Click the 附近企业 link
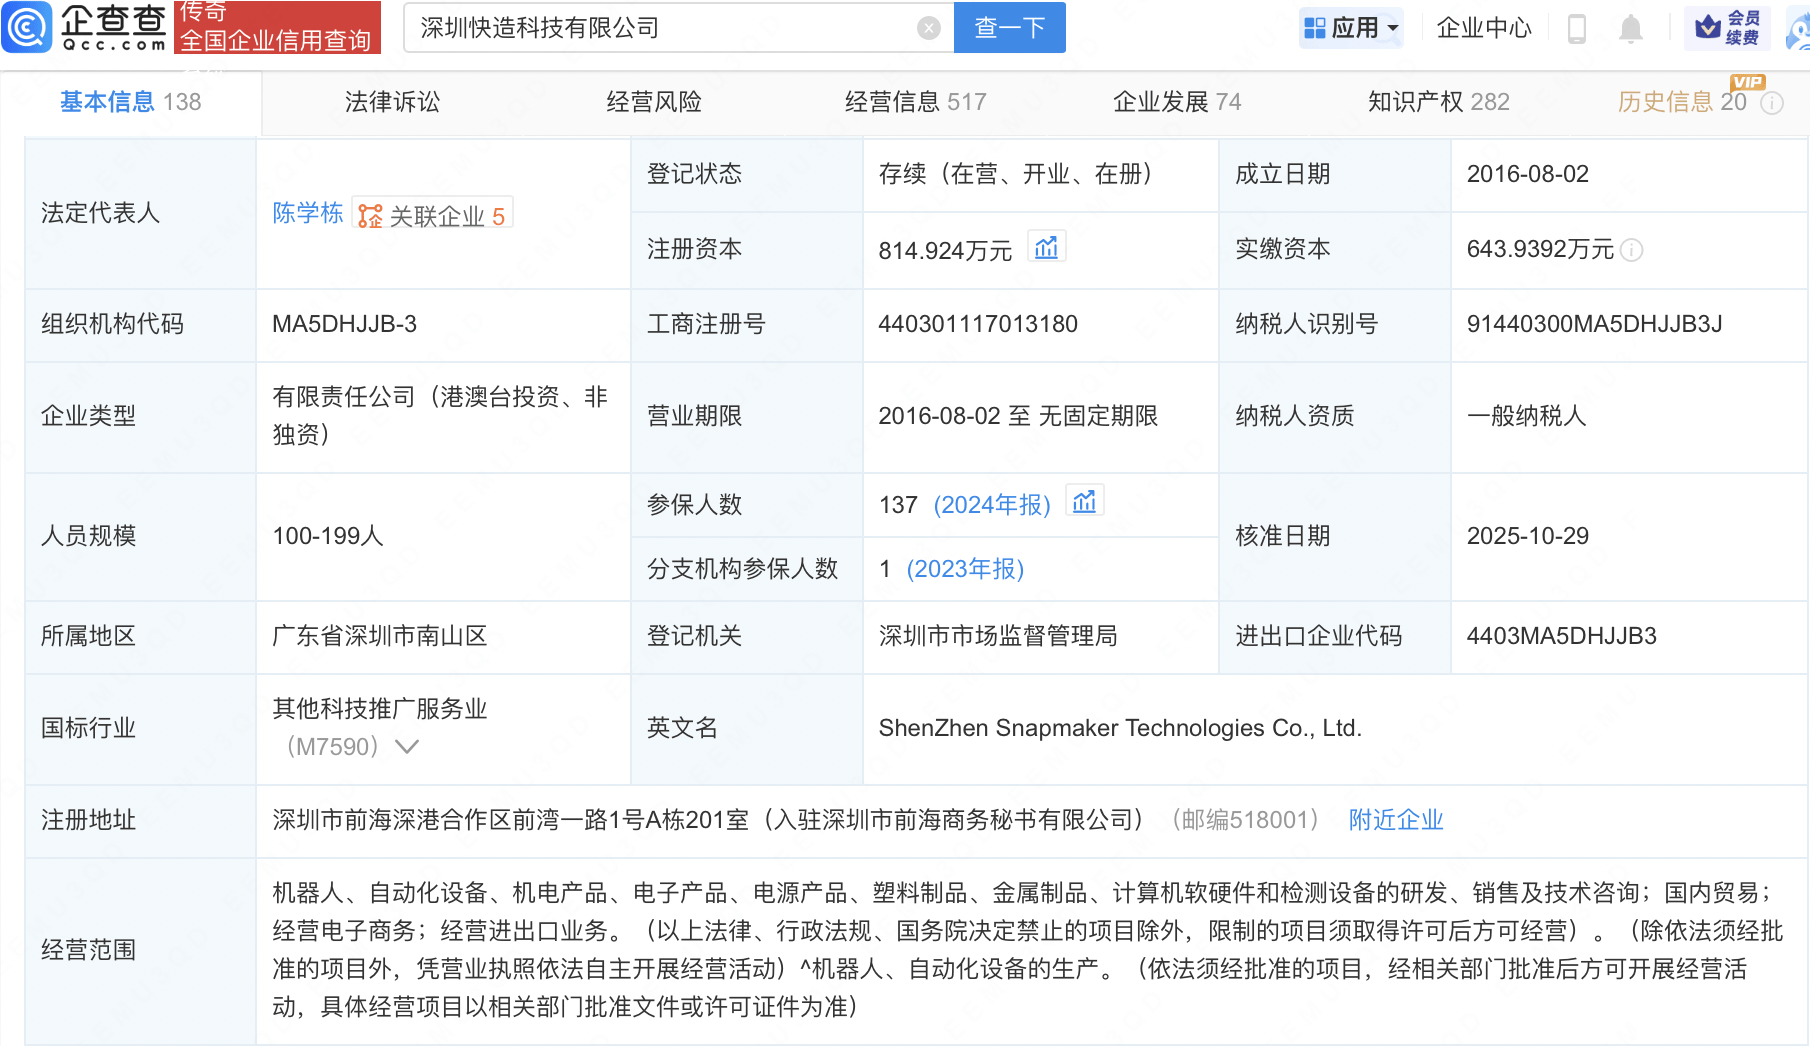This screenshot has height=1046, width=1810. point(1395,820)
